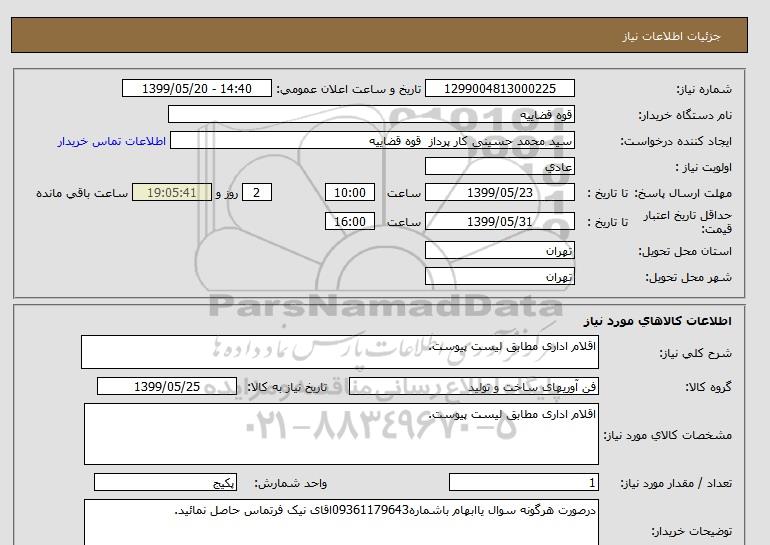Click the price validity time 16:00
770x545 pixels.
[350, 221]
